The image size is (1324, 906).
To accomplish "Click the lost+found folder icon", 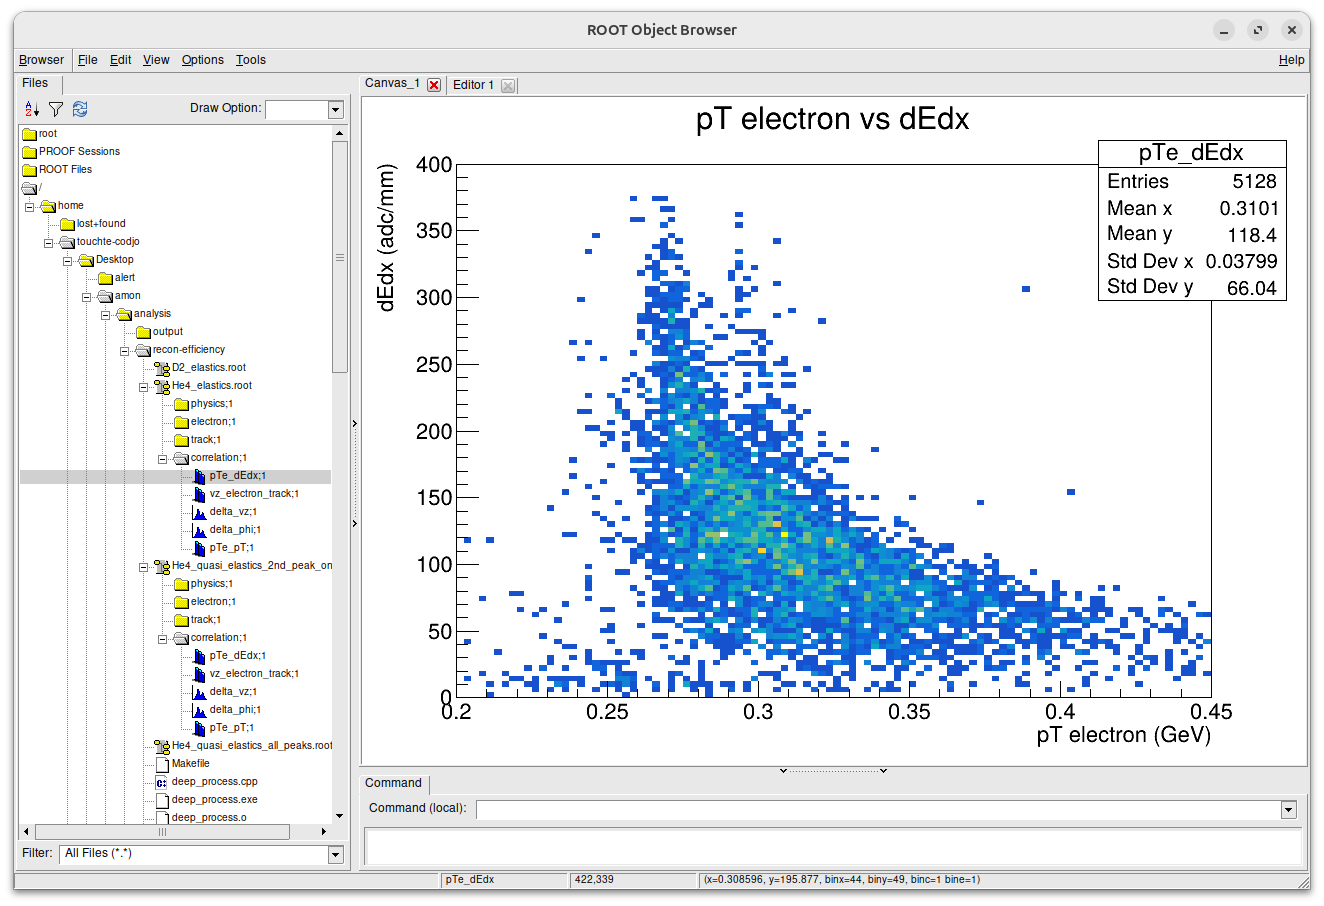I will tap(67, 224).
